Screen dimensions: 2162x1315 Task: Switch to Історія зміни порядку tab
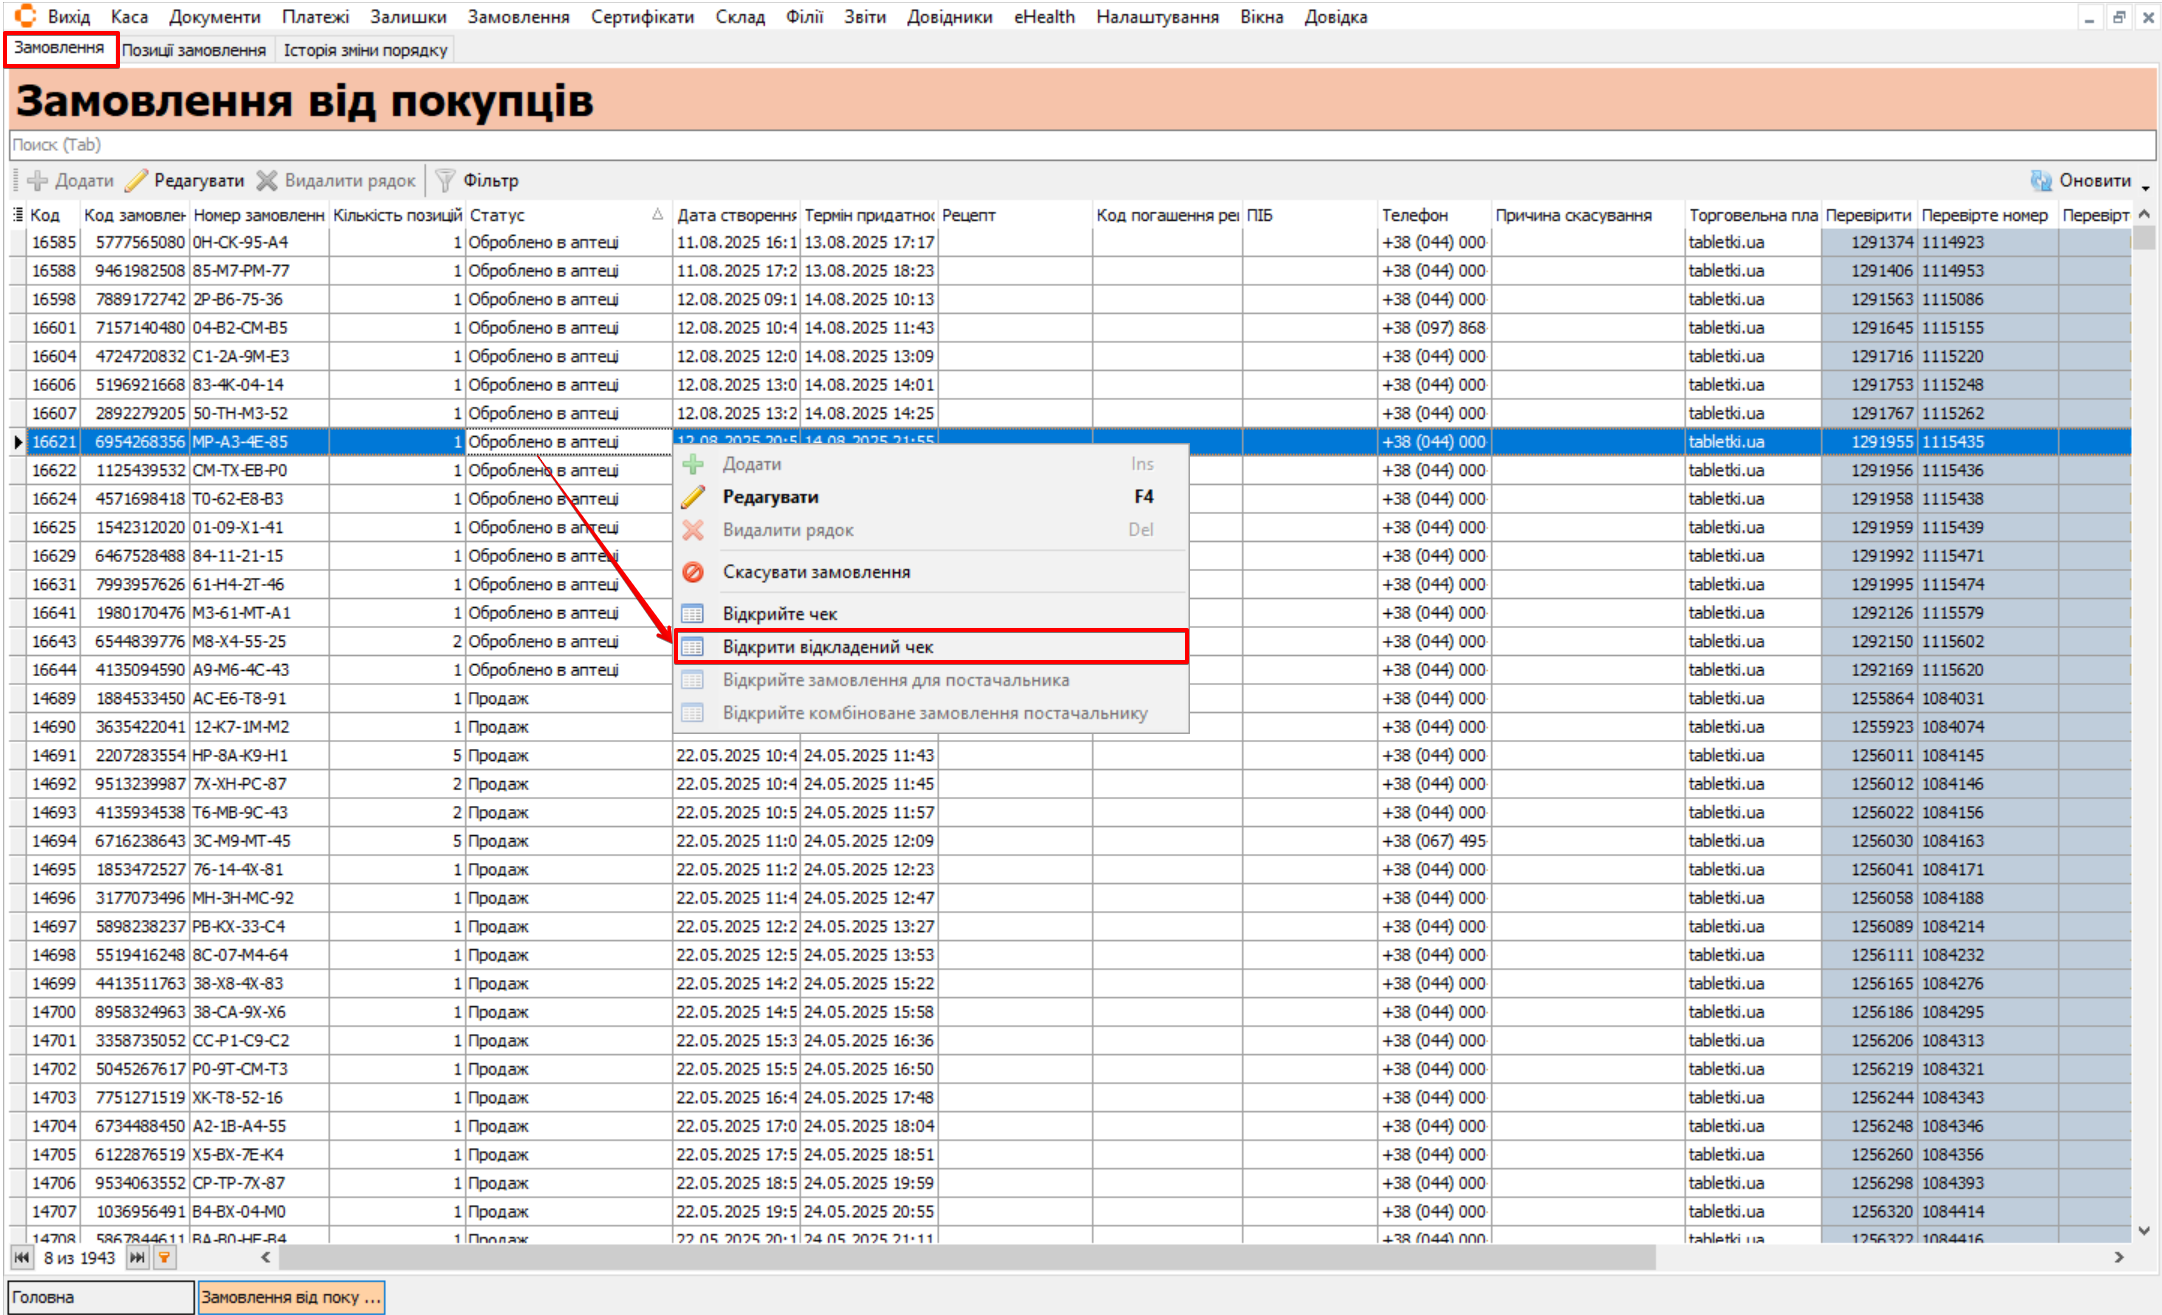pos(365,50)
